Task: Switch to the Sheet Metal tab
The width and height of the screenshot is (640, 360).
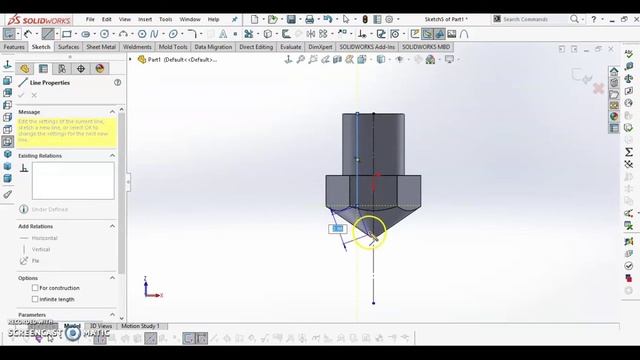Action: (x=101, y=47)
